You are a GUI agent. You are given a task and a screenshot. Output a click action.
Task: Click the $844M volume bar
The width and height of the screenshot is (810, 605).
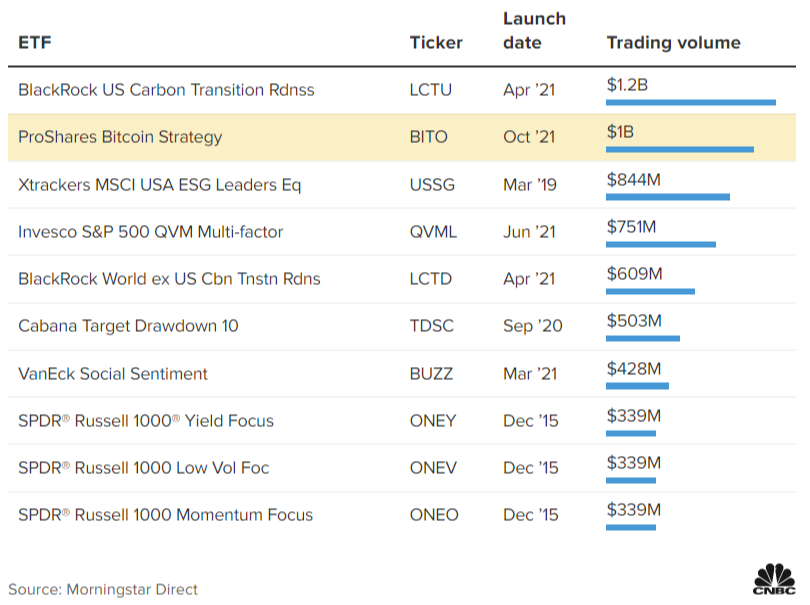tap(668, 197)
